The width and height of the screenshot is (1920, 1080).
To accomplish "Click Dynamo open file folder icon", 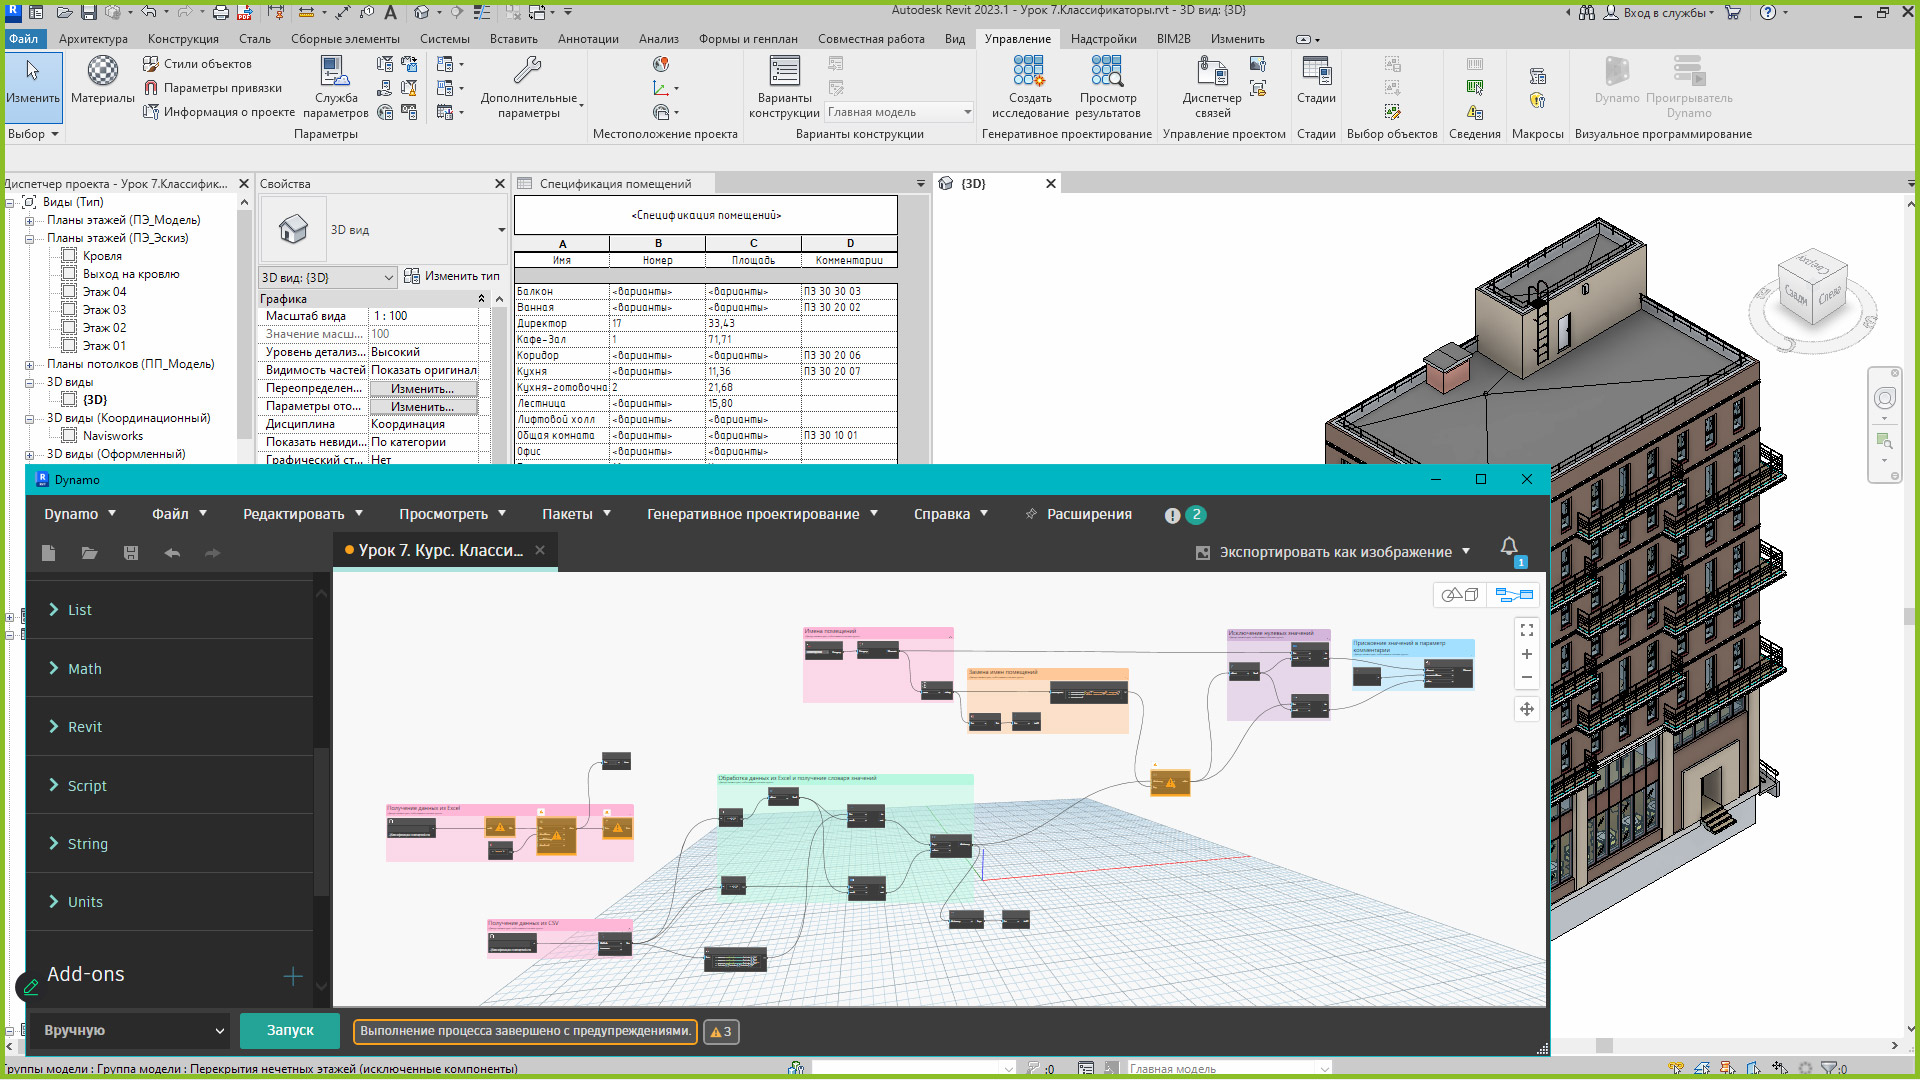I will (x=90, y=553).
